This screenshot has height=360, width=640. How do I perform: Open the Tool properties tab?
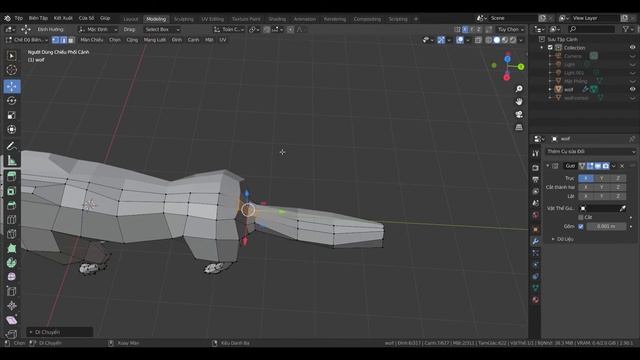click(536, 153)
